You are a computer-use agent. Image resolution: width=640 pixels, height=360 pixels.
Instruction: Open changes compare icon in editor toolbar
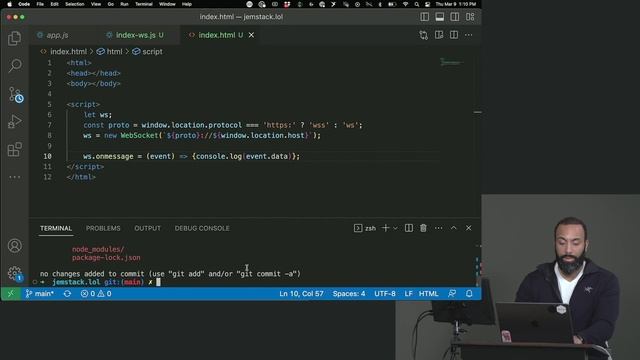click(x=424, y=35)
